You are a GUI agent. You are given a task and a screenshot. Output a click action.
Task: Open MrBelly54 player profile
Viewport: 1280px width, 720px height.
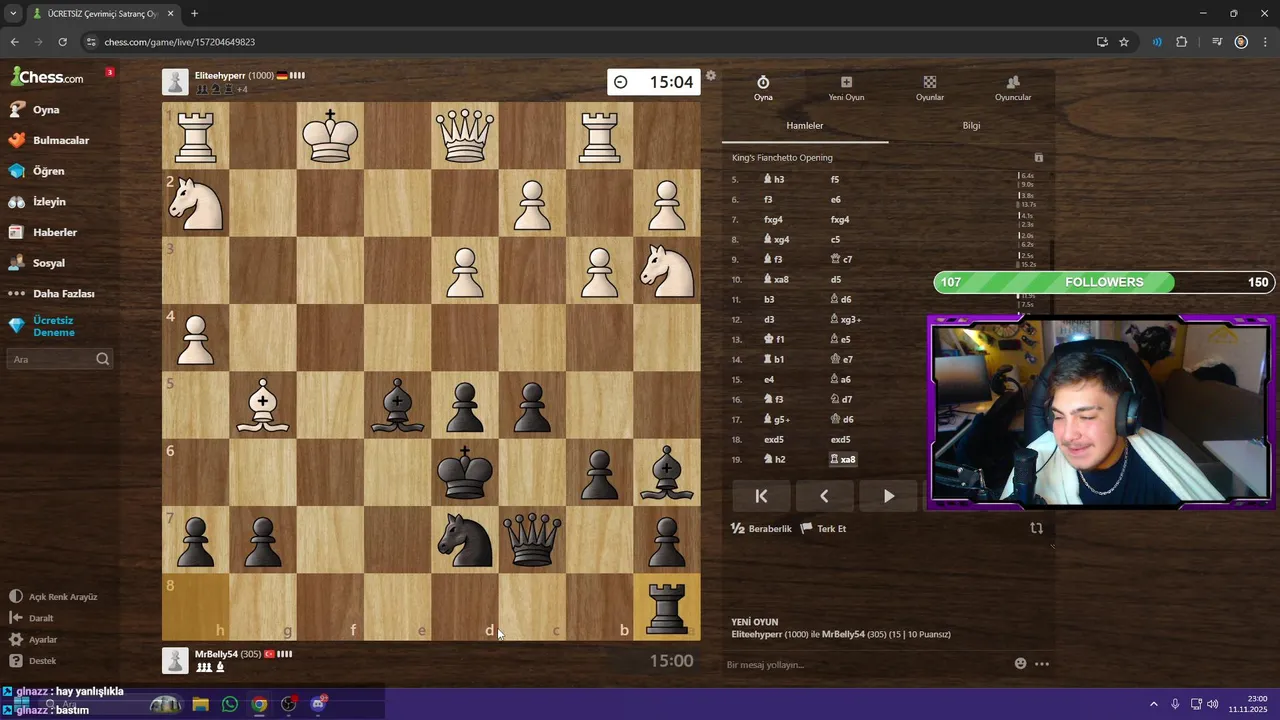(216, 654)
